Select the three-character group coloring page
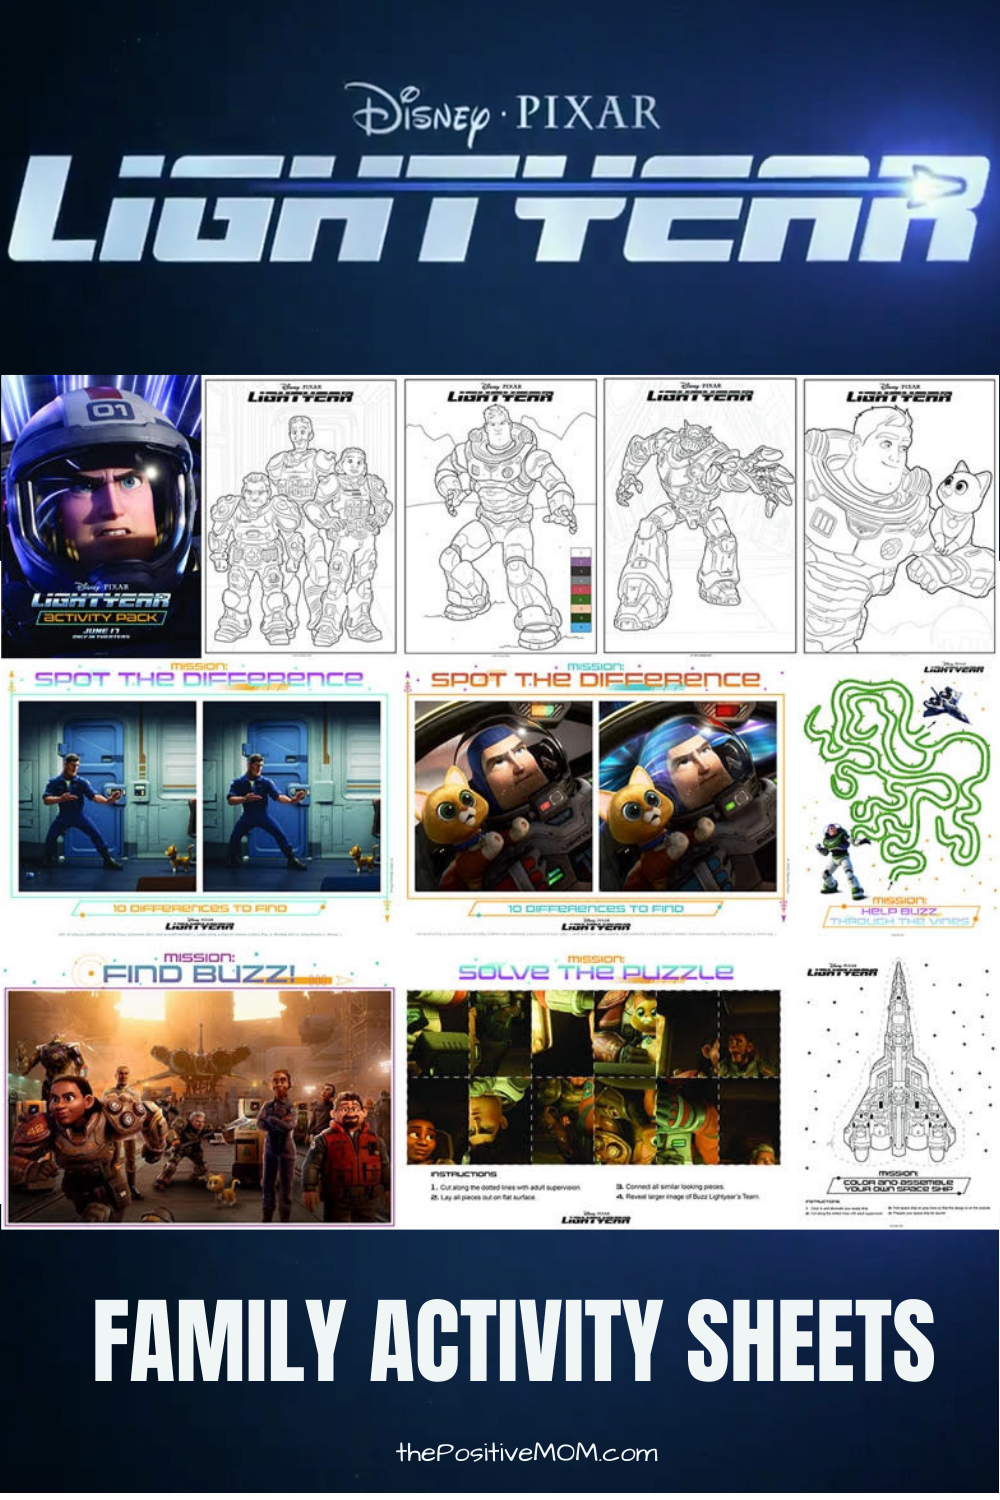The height and width of the screenshot is (1500, 1000). coord(301,515)
